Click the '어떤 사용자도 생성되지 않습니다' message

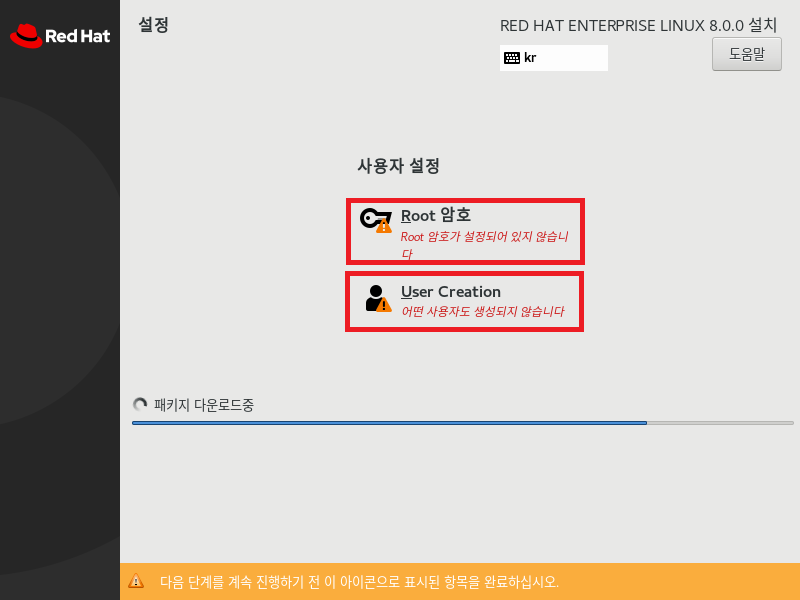point(483,311)
